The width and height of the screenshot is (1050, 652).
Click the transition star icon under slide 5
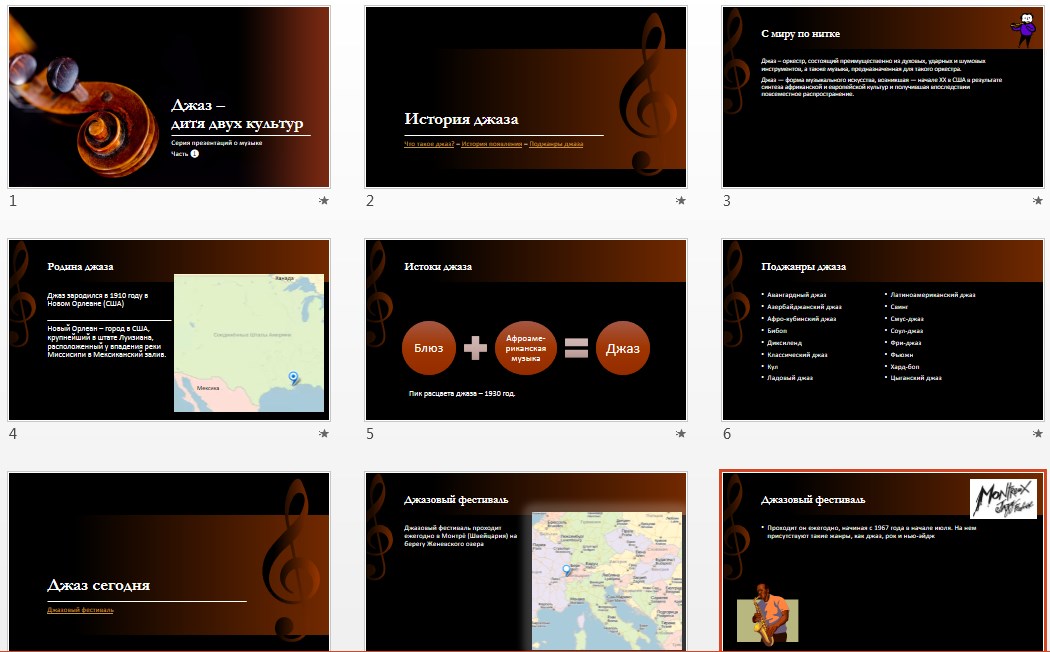pos(681,434)
